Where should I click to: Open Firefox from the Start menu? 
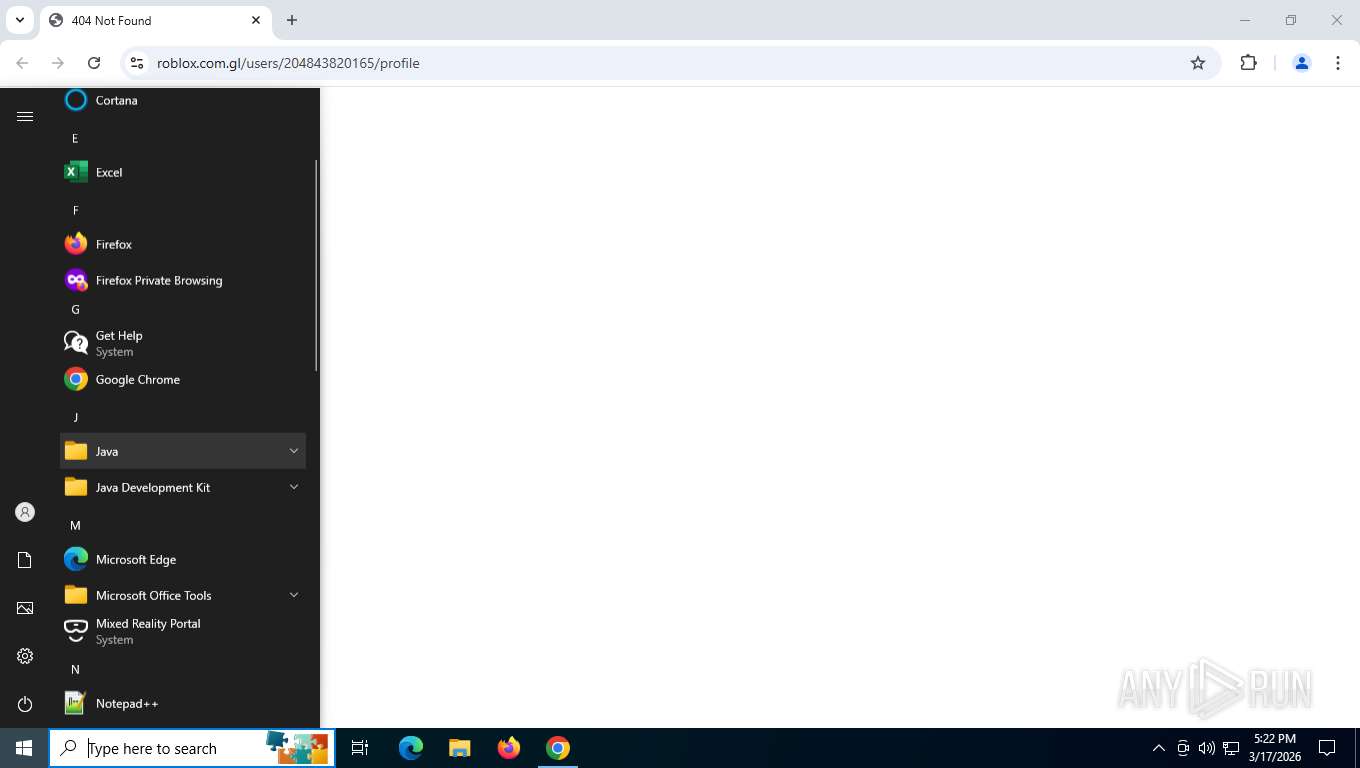182,244
